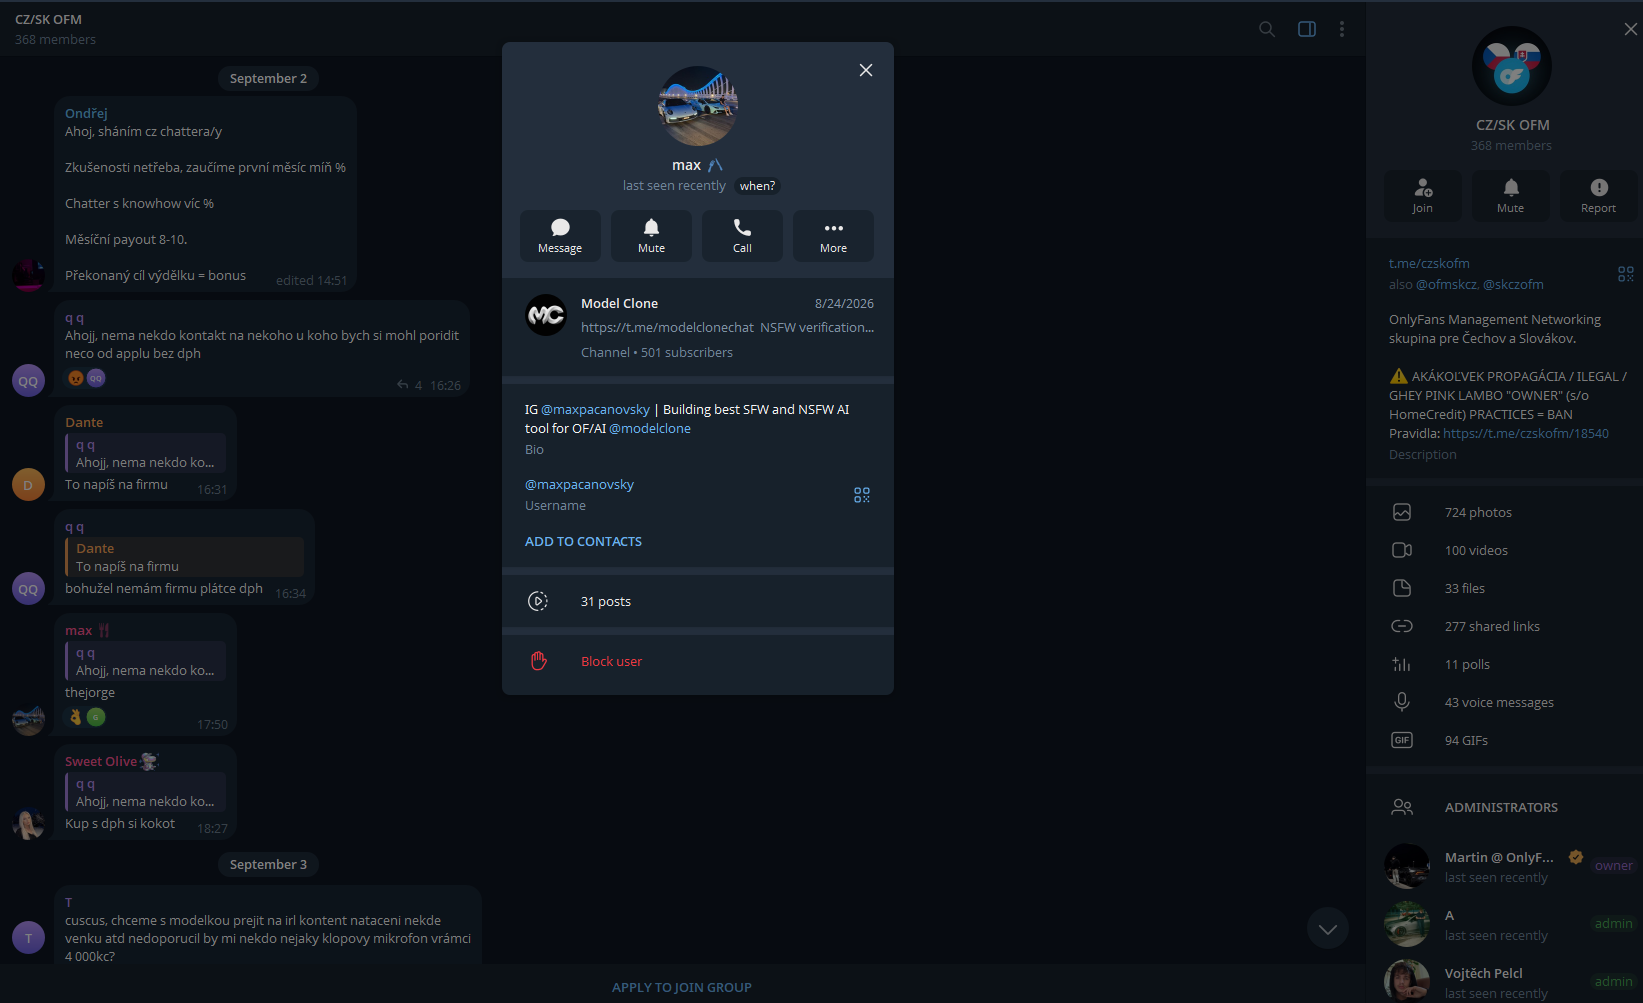Open max's profile photo
Screen dimensions: 1643x1003
(x=698, y=106)
